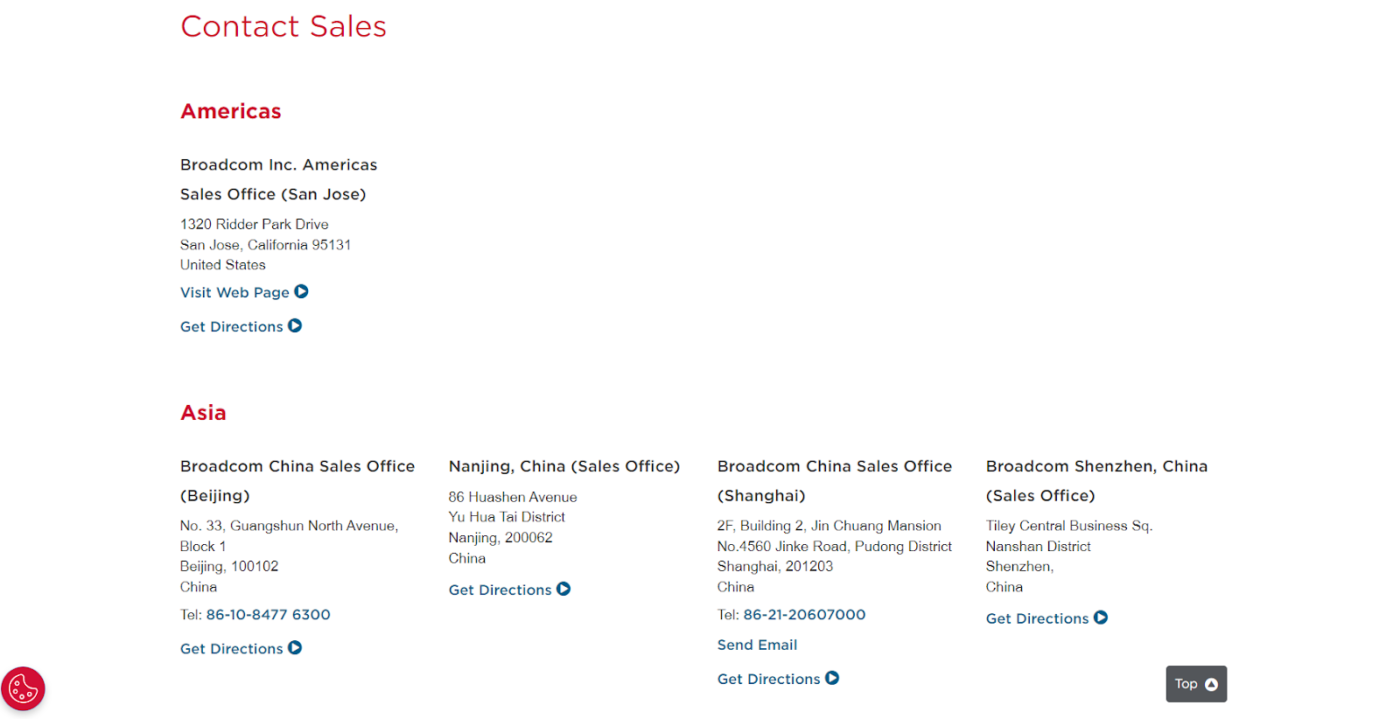
Task: Call Shanghai office number 86-21-20607000
Action: pos(804,615)
